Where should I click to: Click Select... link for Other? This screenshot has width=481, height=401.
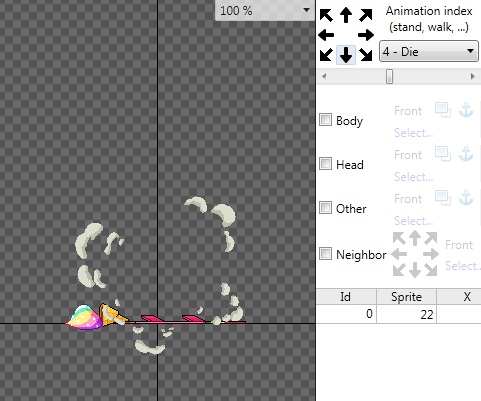tap(414, 221)
